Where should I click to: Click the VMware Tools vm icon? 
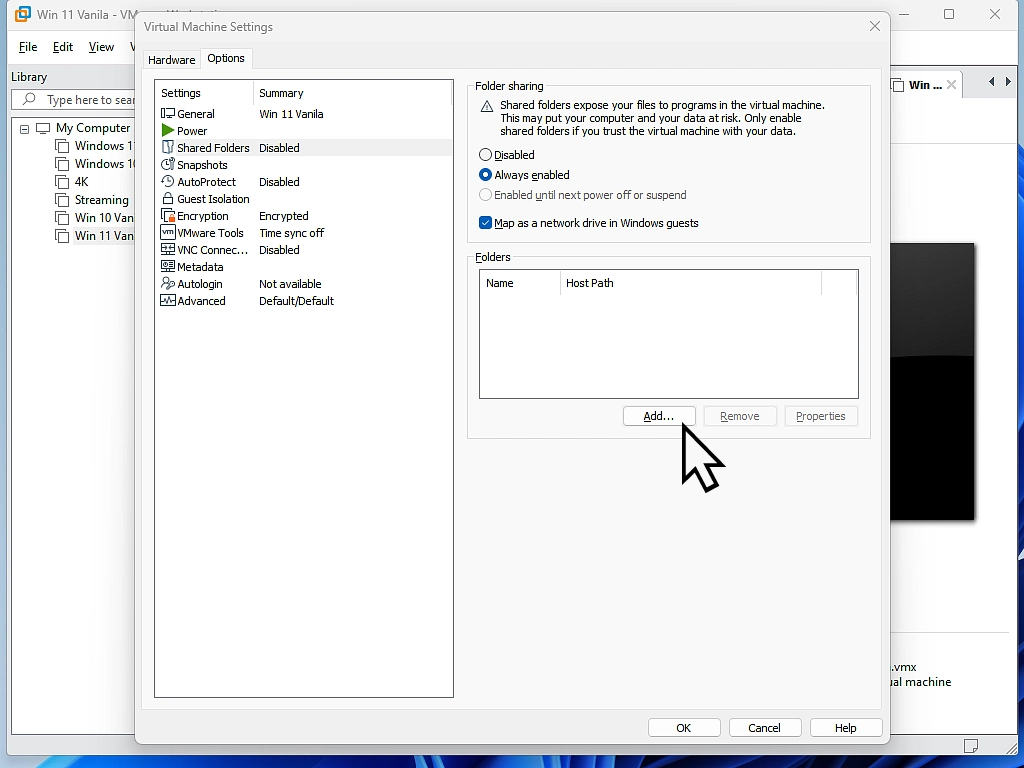(168, 232)
